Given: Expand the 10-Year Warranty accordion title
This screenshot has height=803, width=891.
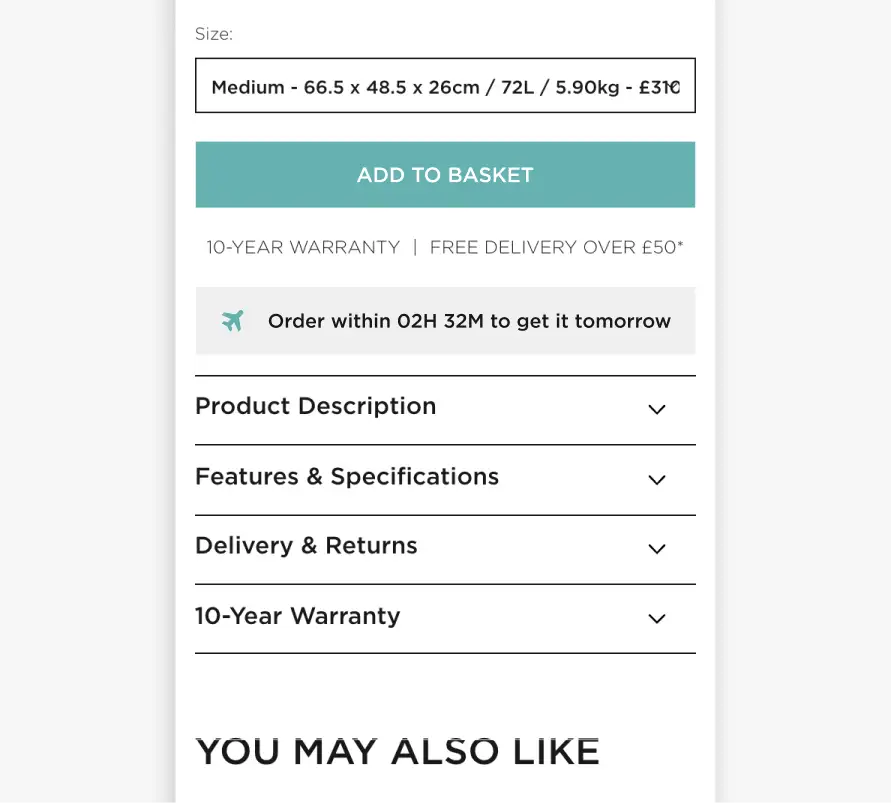Looking at the screenshot, I should point(298,616).
